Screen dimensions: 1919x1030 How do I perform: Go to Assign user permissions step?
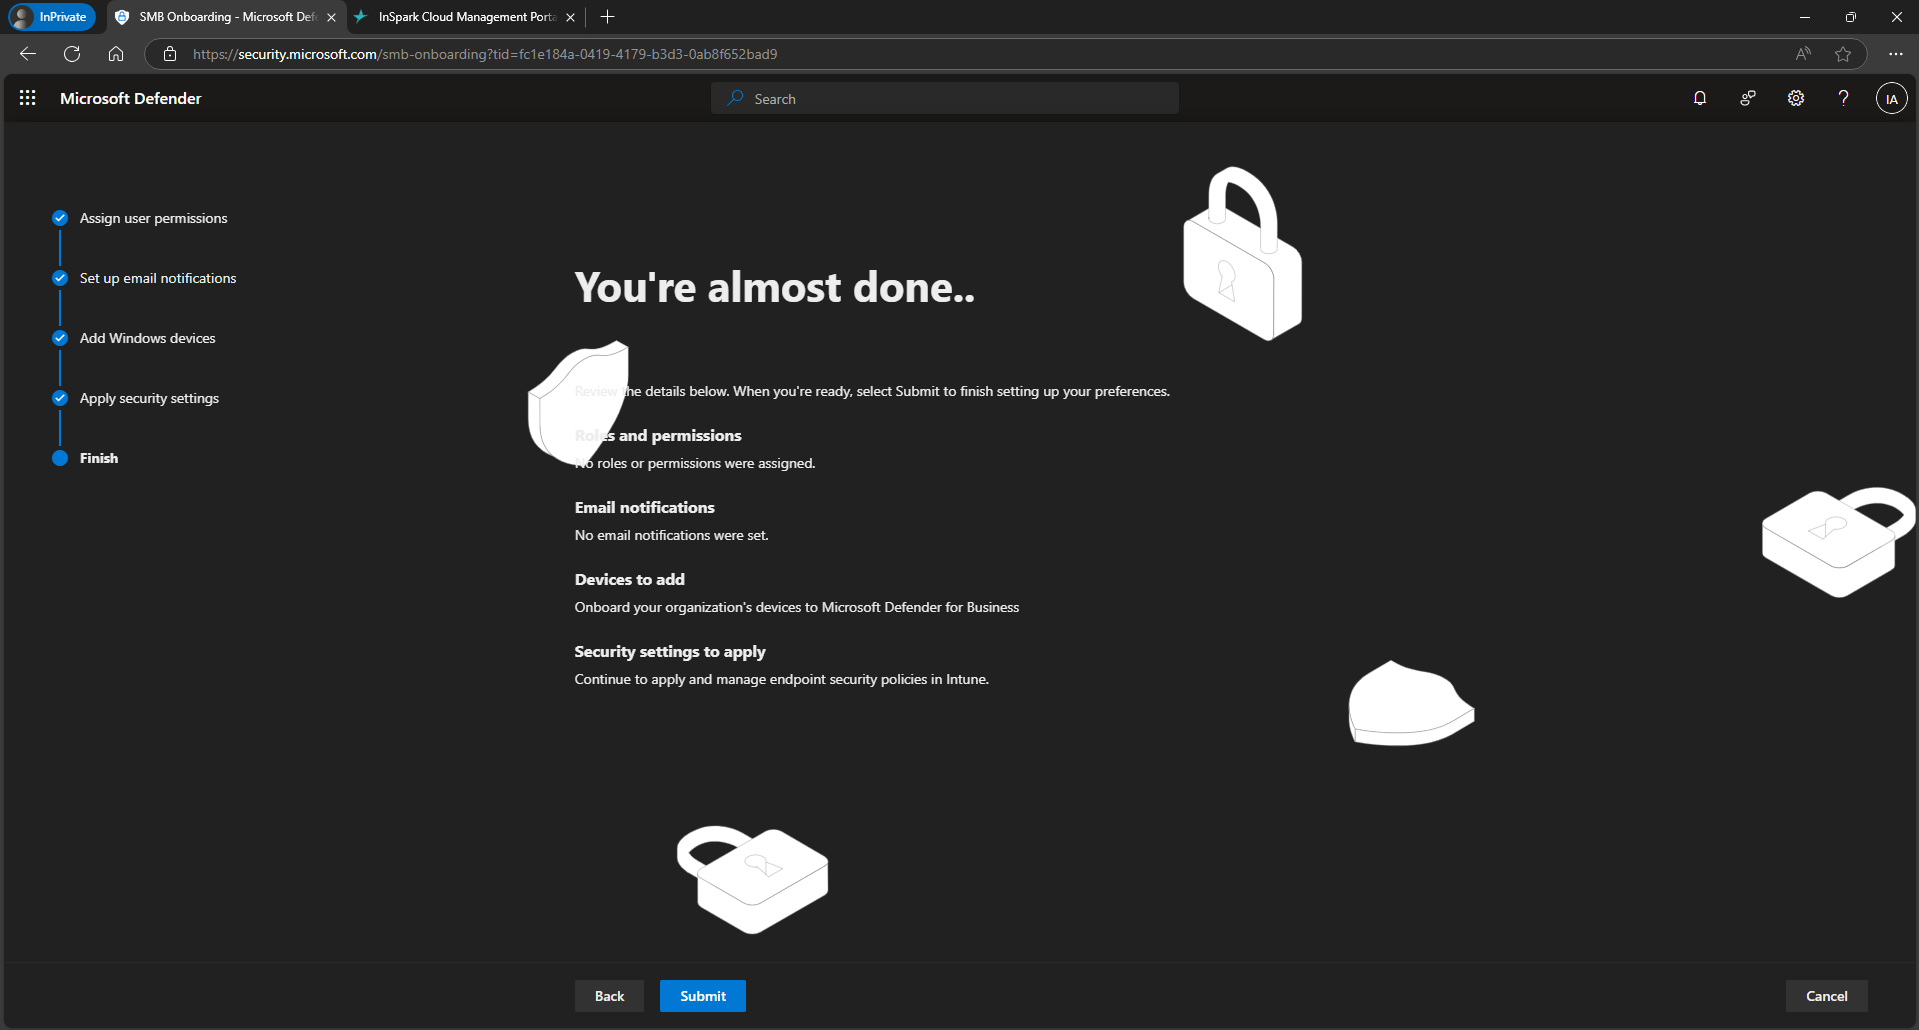tap(153, 218)
